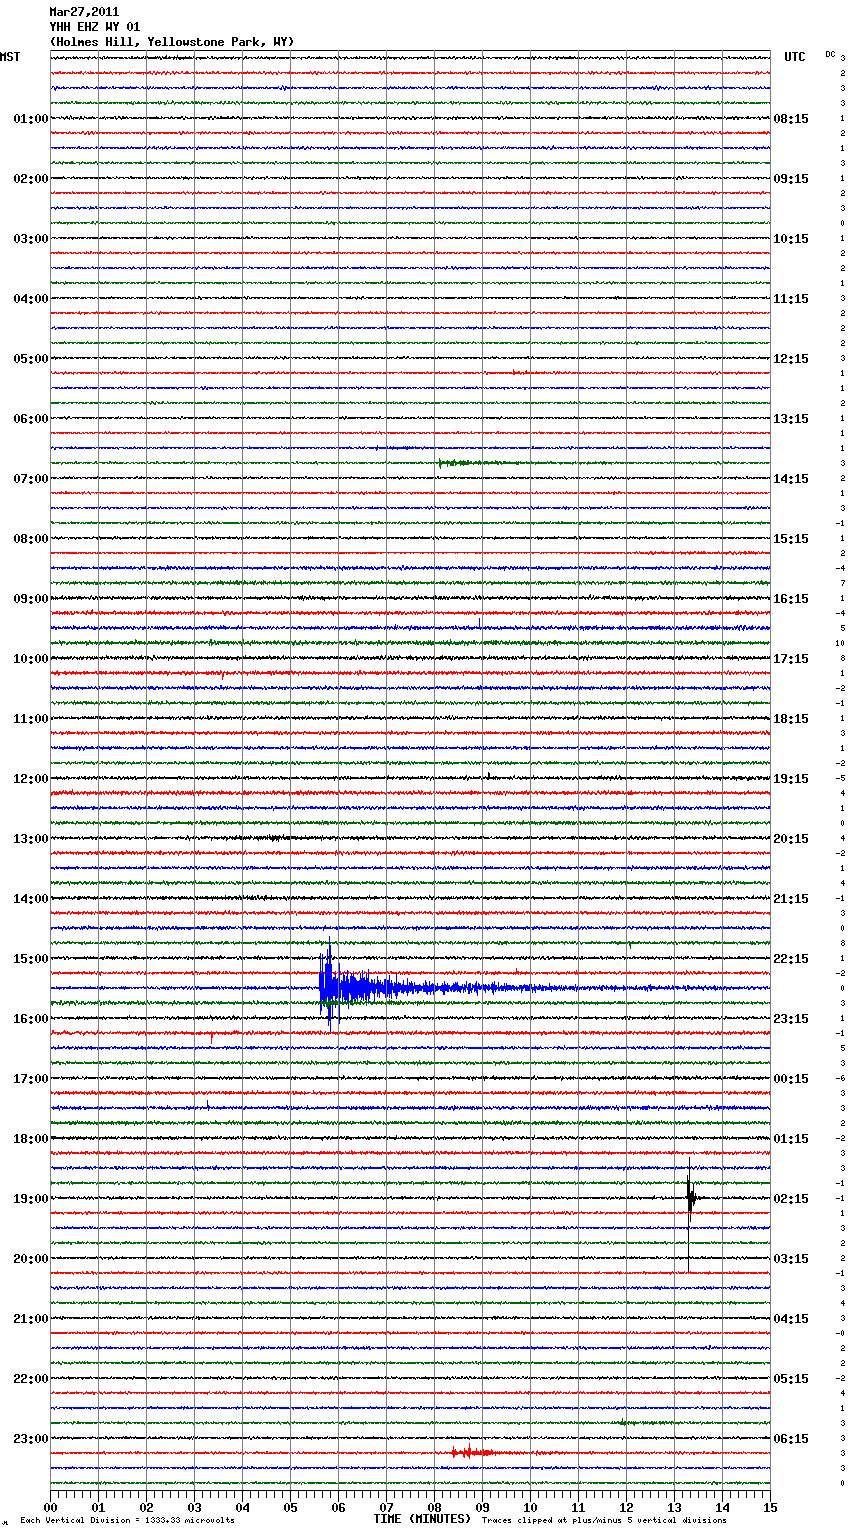The width and height of the screenshot is (850, 1534).
Task: Select the 03:00 MST time label
Action: tap(31, 239)
